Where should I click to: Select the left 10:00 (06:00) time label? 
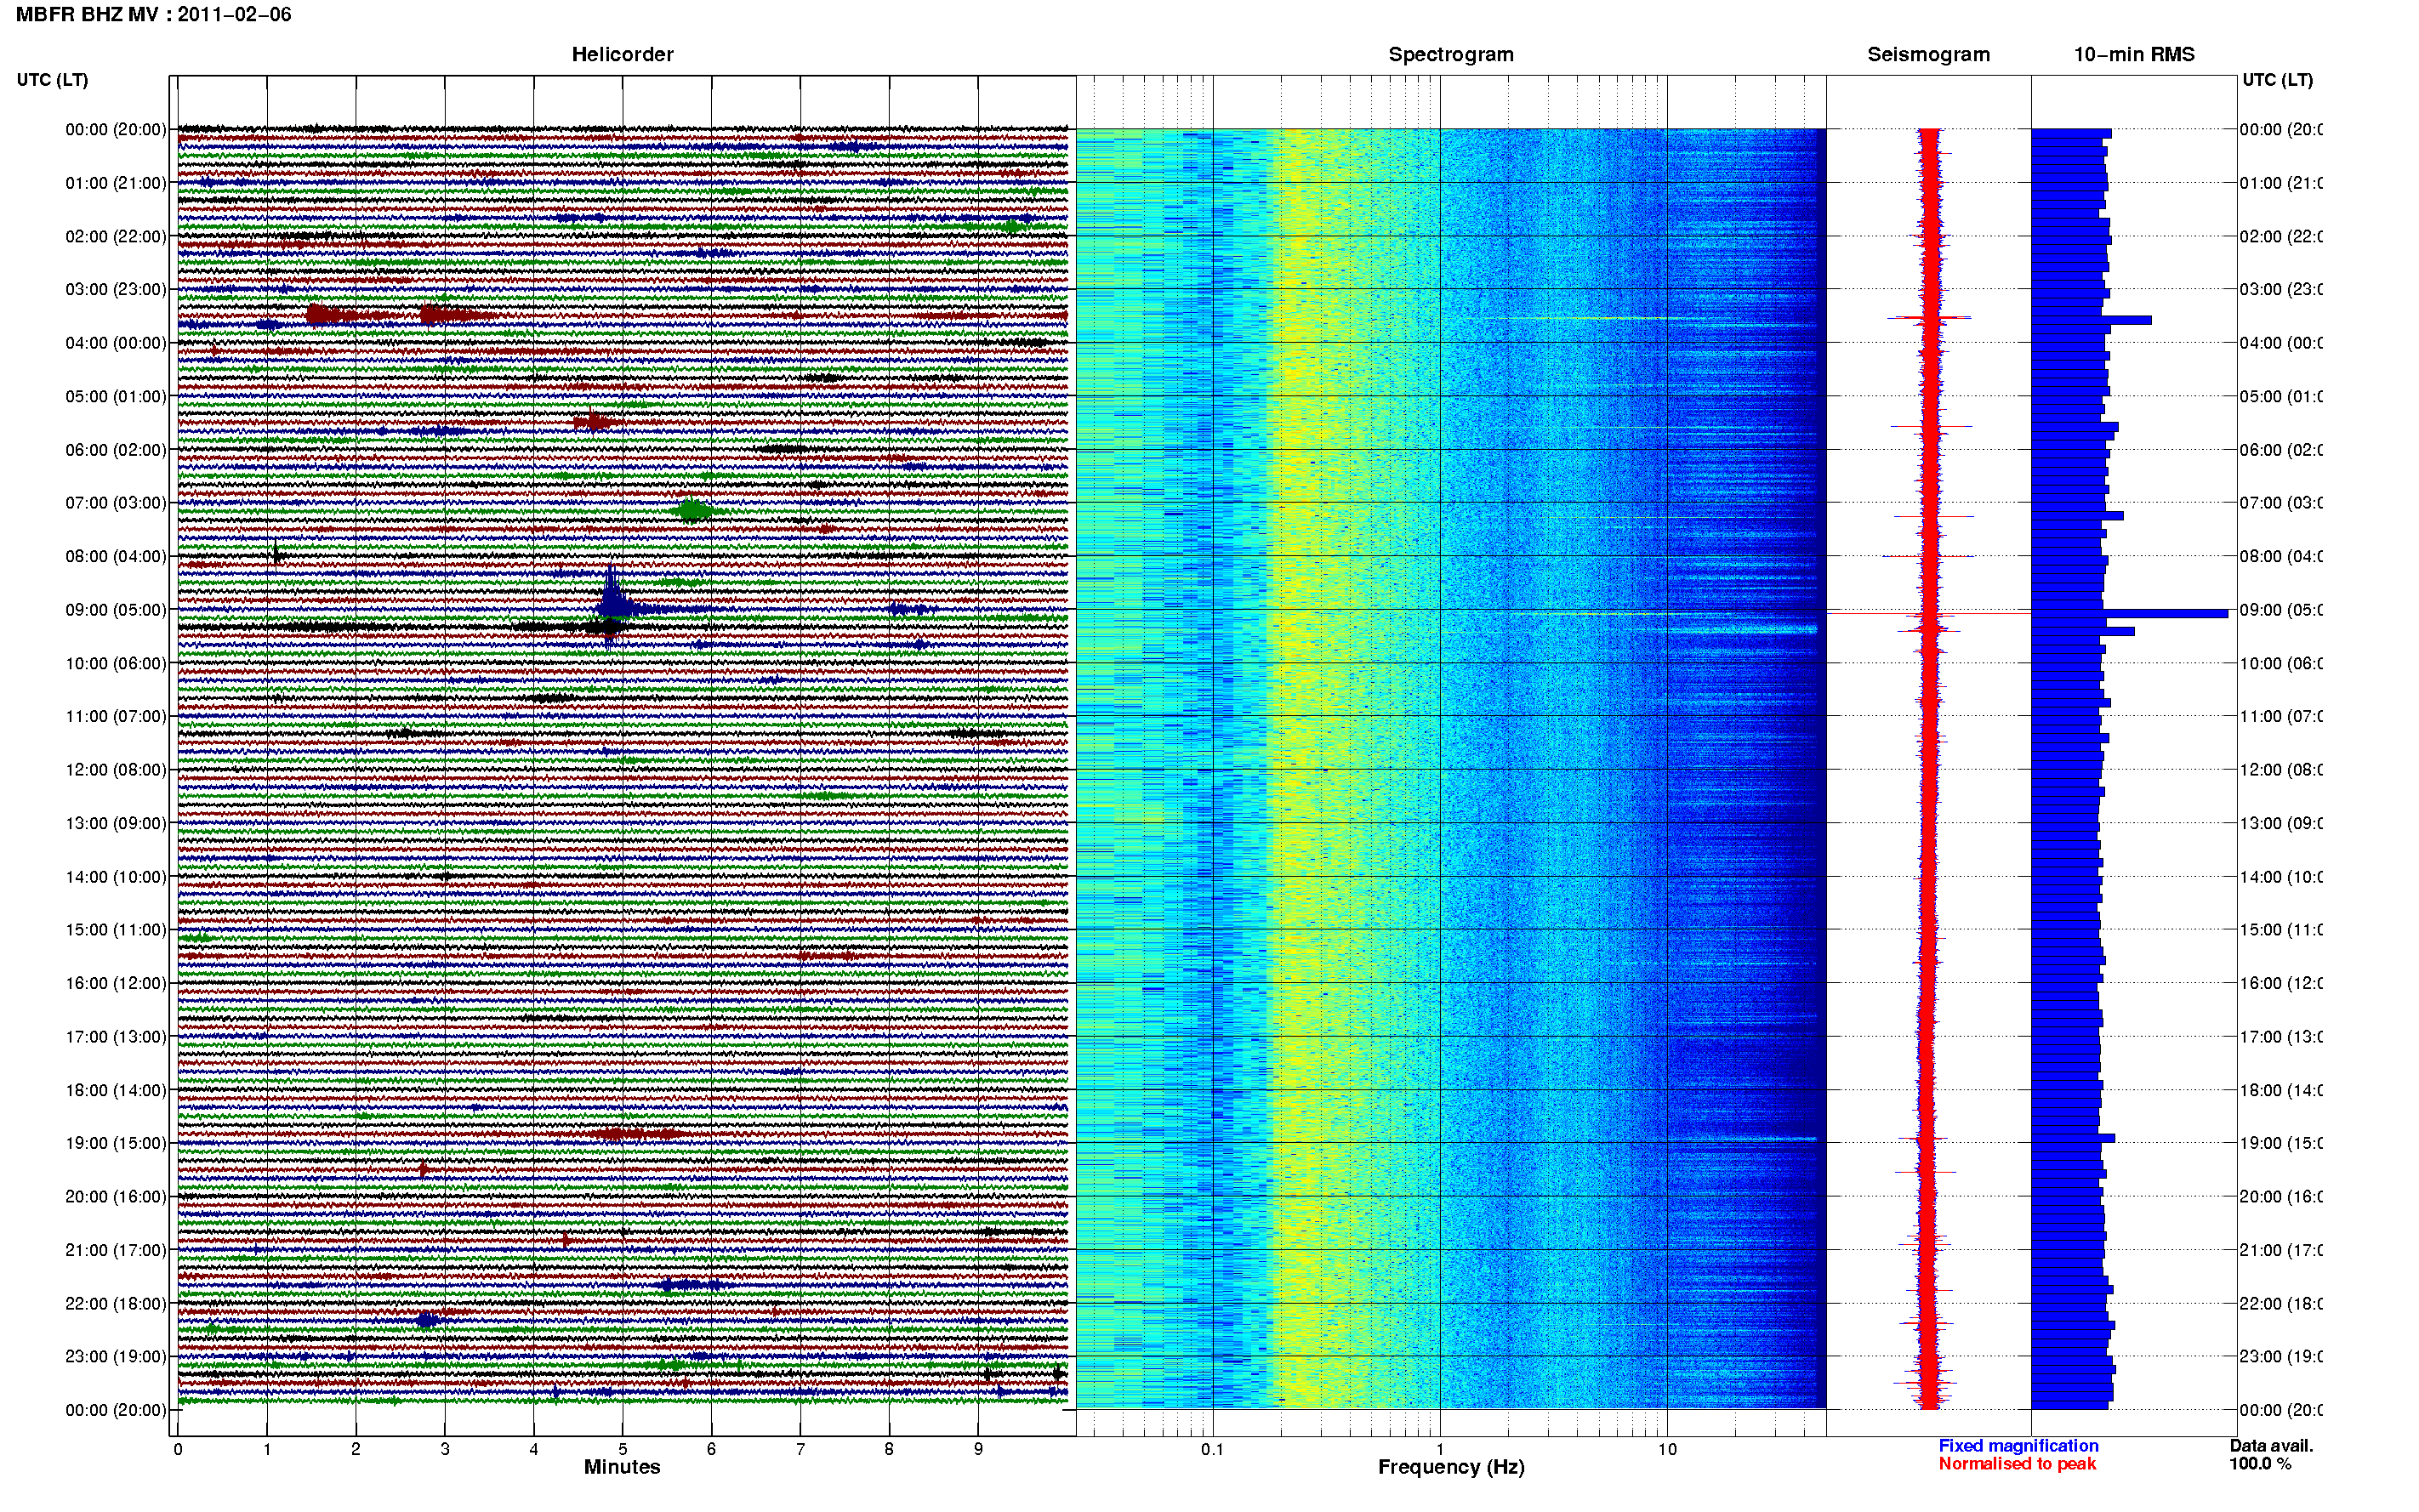click(x=116, y=663)
